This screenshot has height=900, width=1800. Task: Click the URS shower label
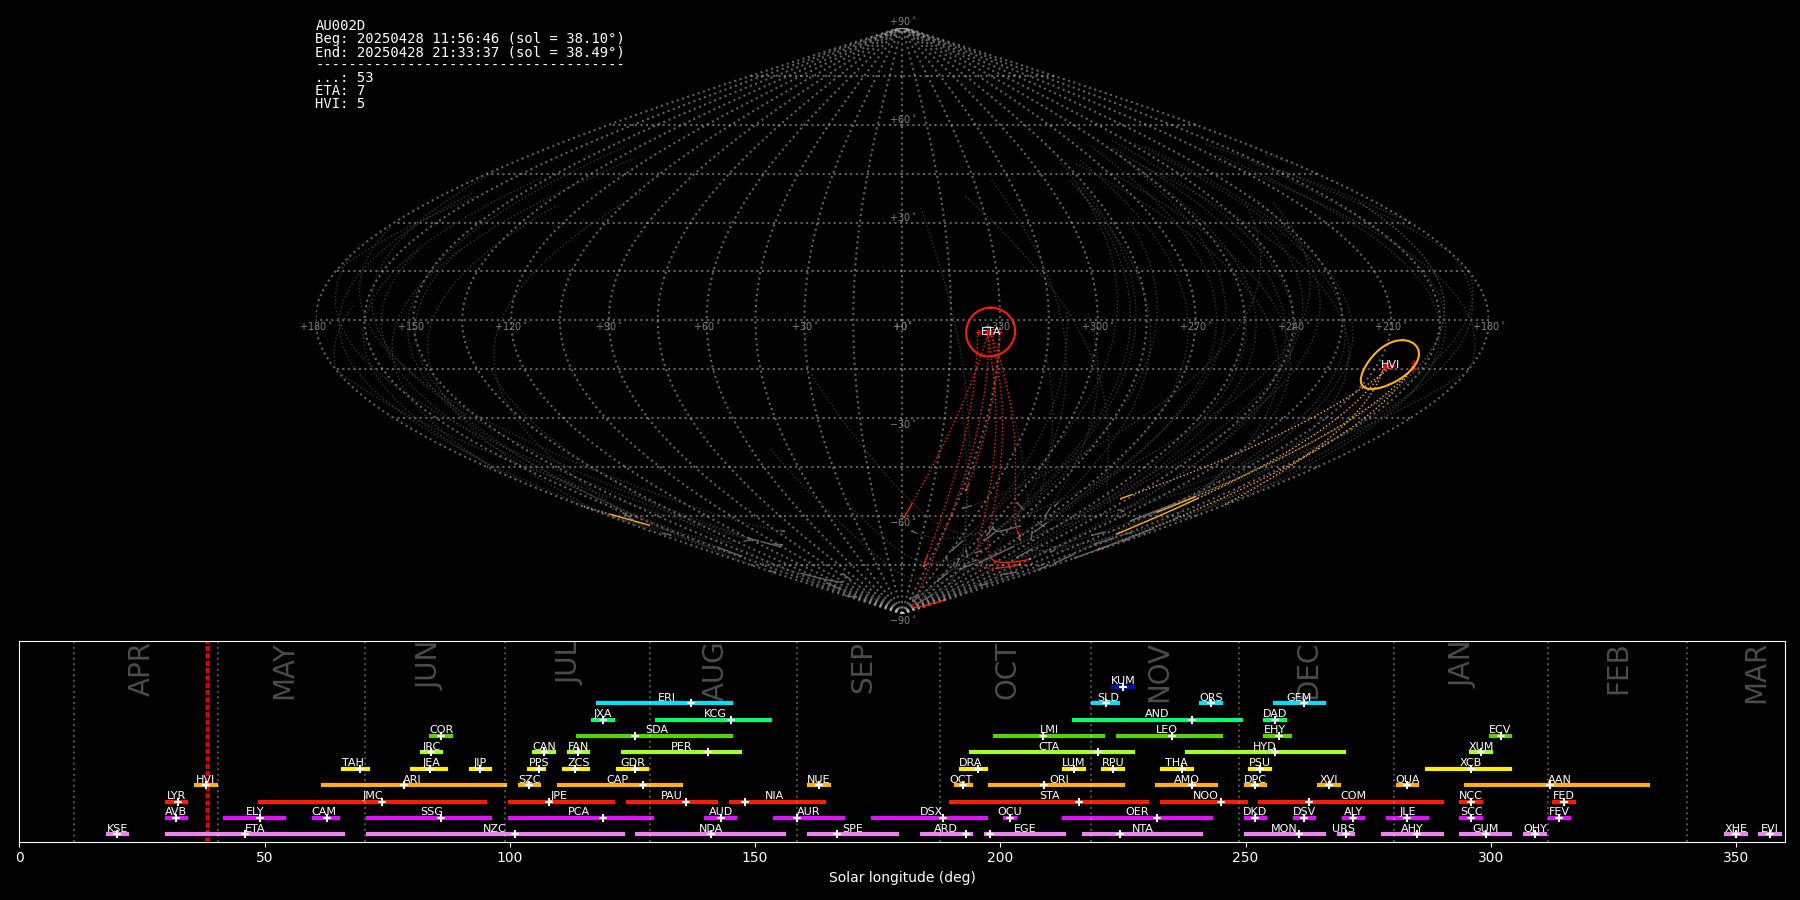pos(1344,829)
